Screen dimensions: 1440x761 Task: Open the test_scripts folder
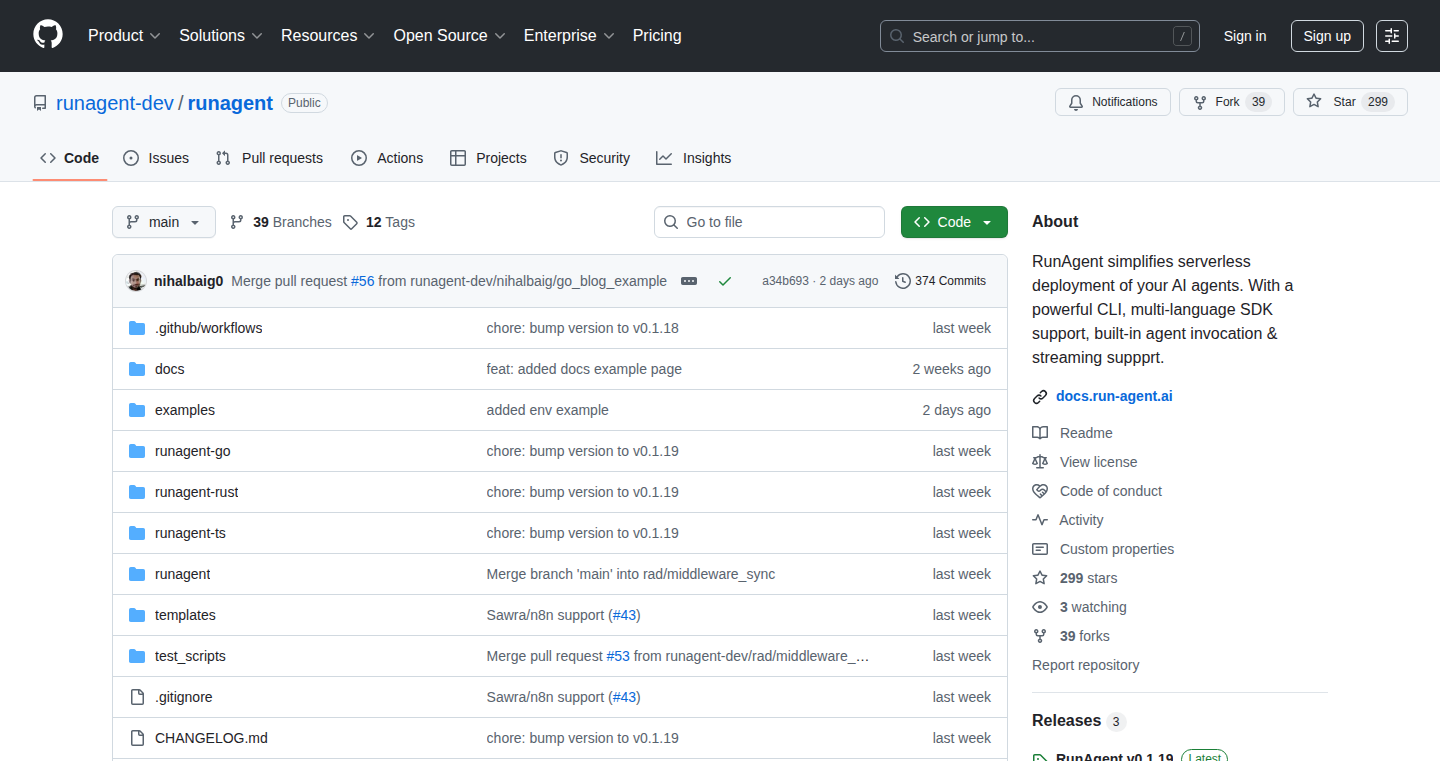[x=190, y=656]
